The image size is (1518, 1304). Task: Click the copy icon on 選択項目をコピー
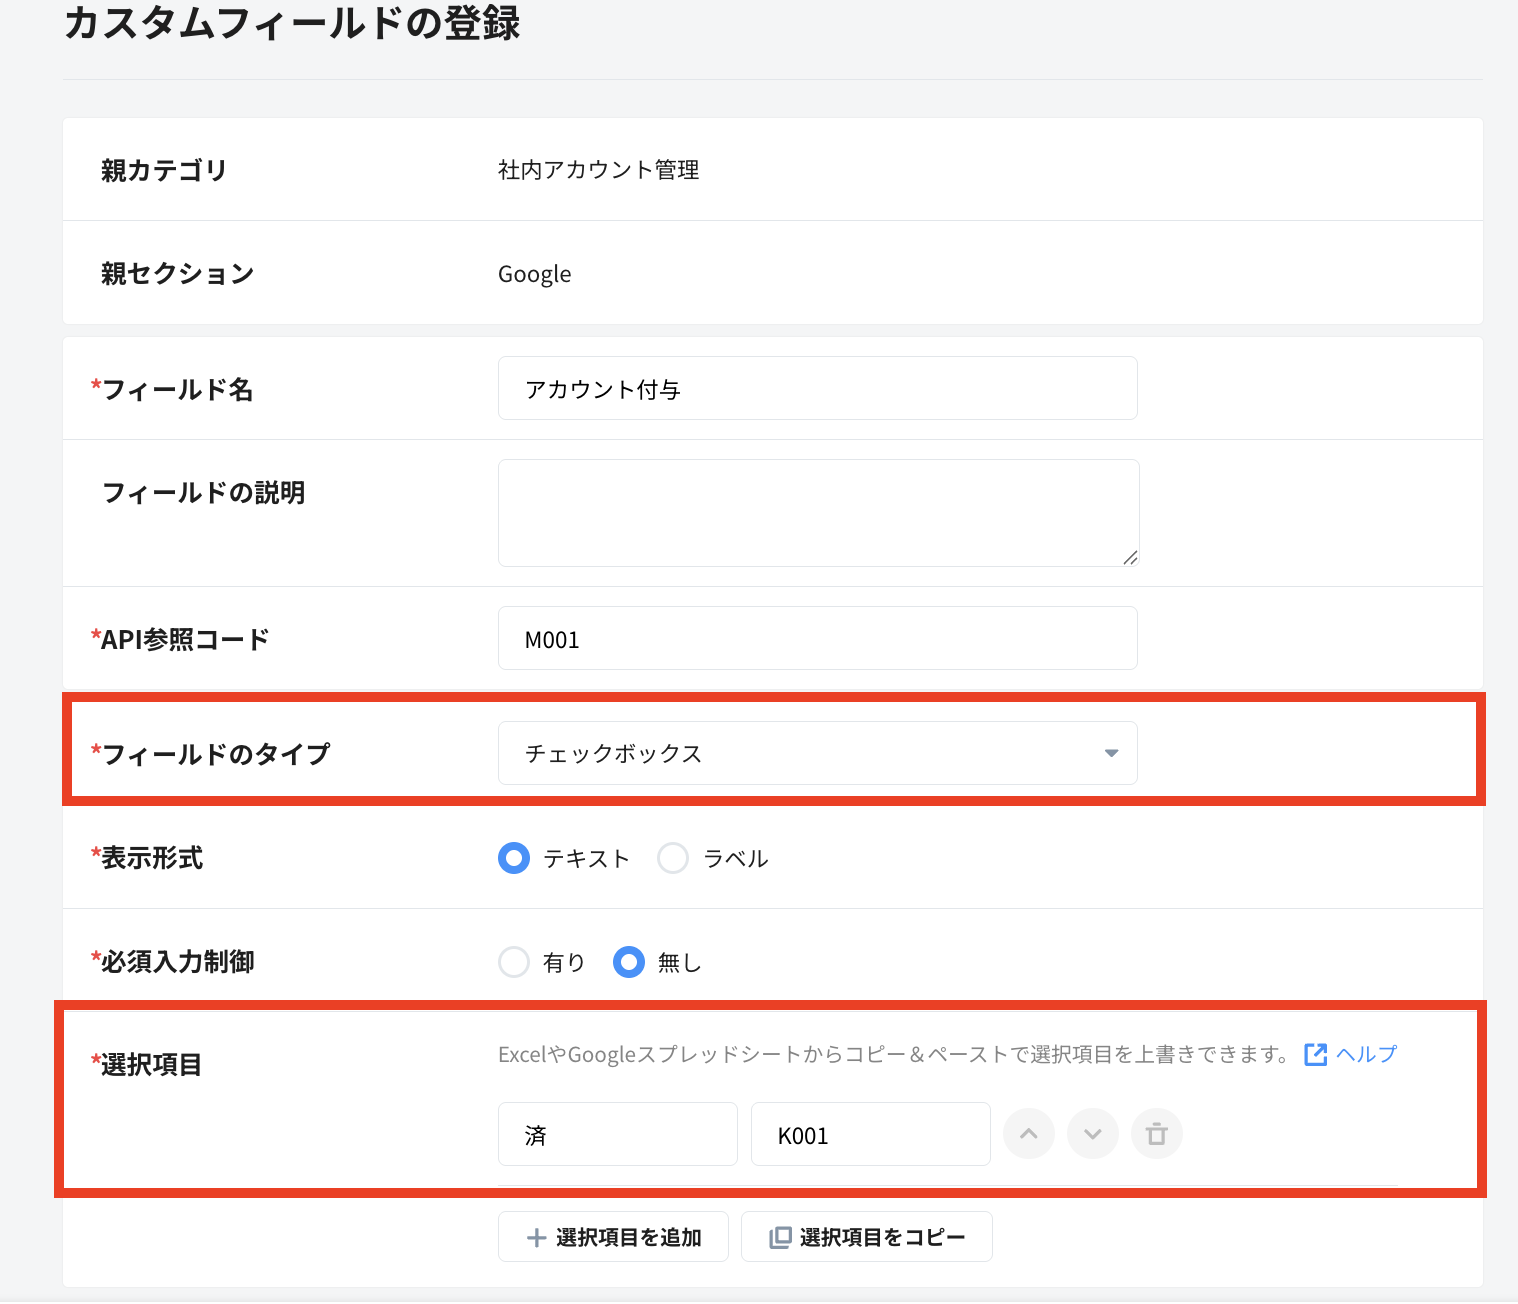pyautogui.click(x=780, y=1238)
